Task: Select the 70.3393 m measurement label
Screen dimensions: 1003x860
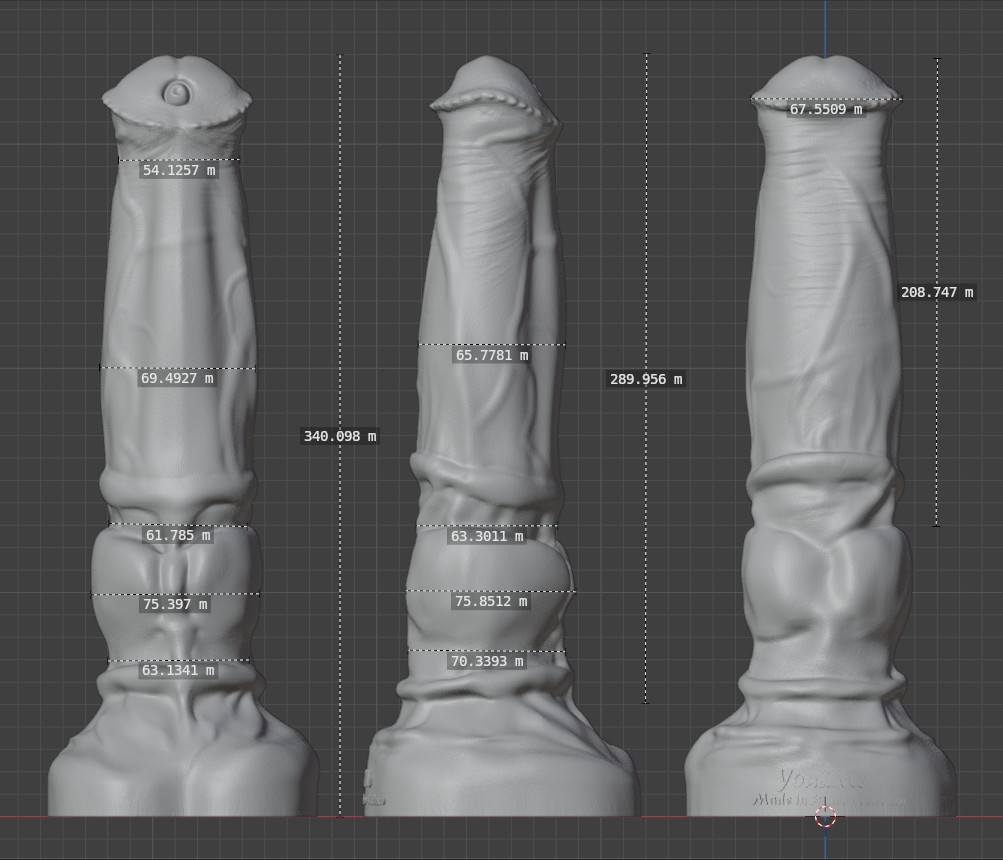Action: click(485, 661)
